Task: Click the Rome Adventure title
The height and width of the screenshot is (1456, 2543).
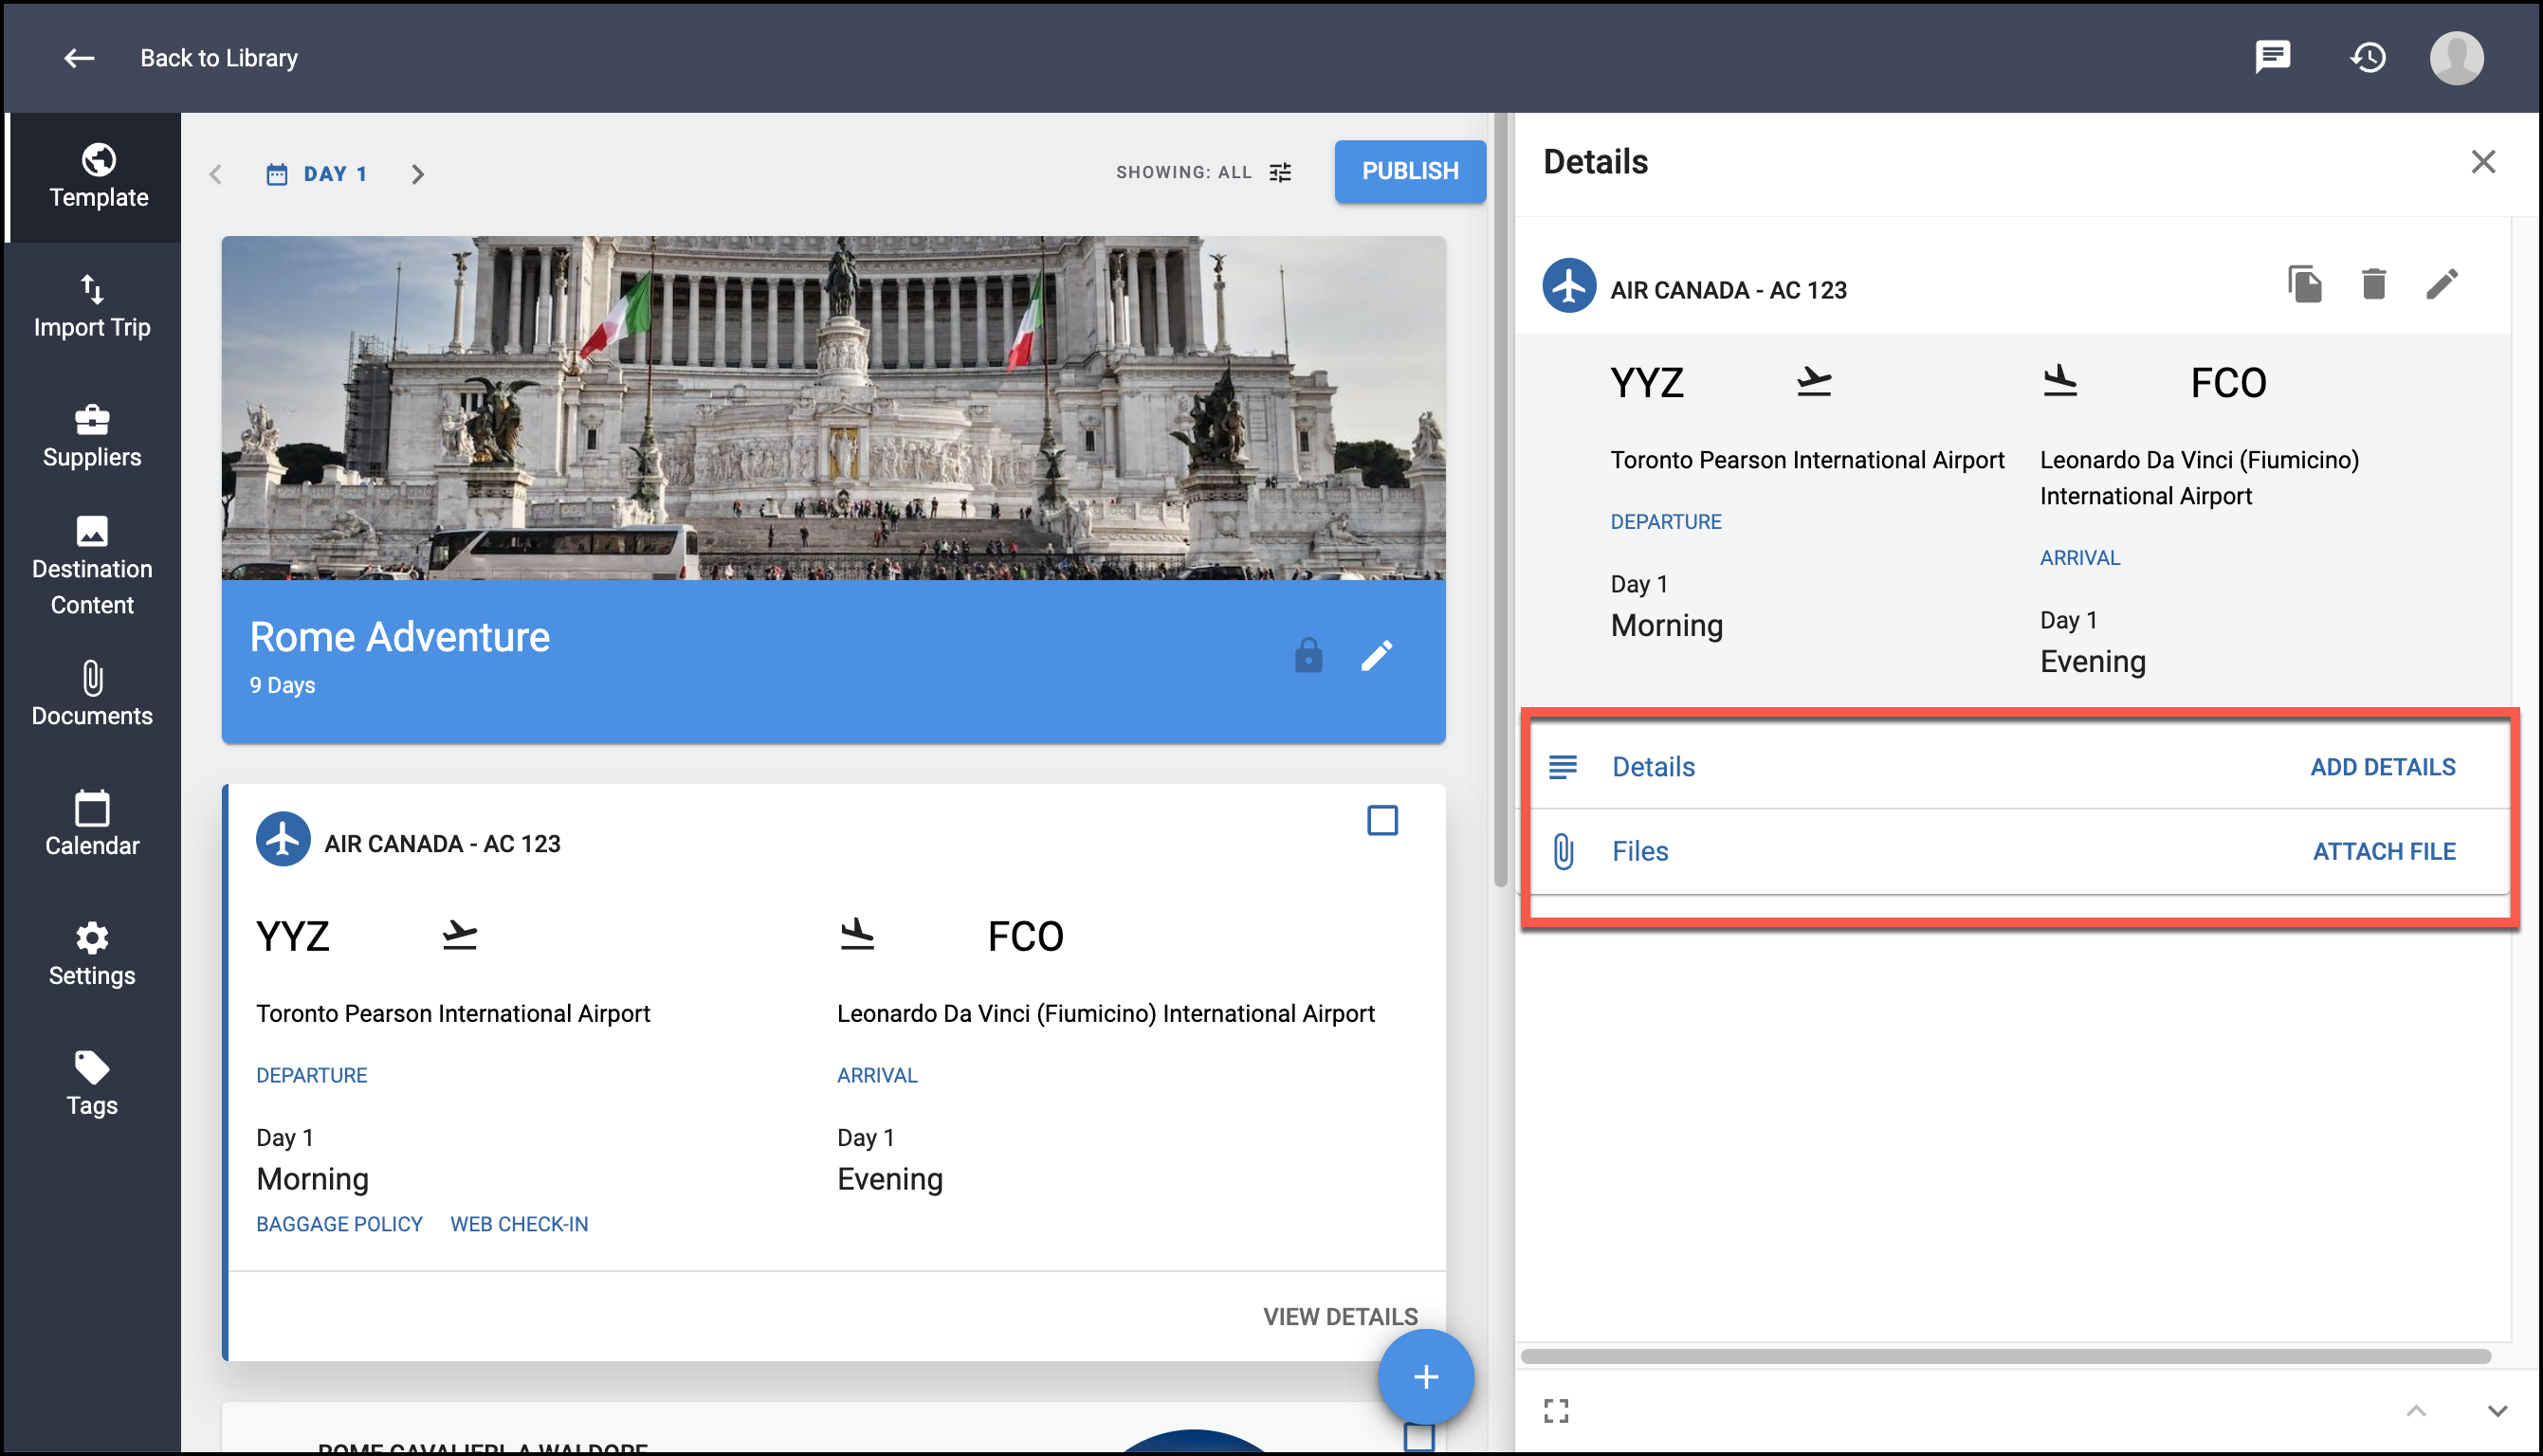Action: [399, 637]
